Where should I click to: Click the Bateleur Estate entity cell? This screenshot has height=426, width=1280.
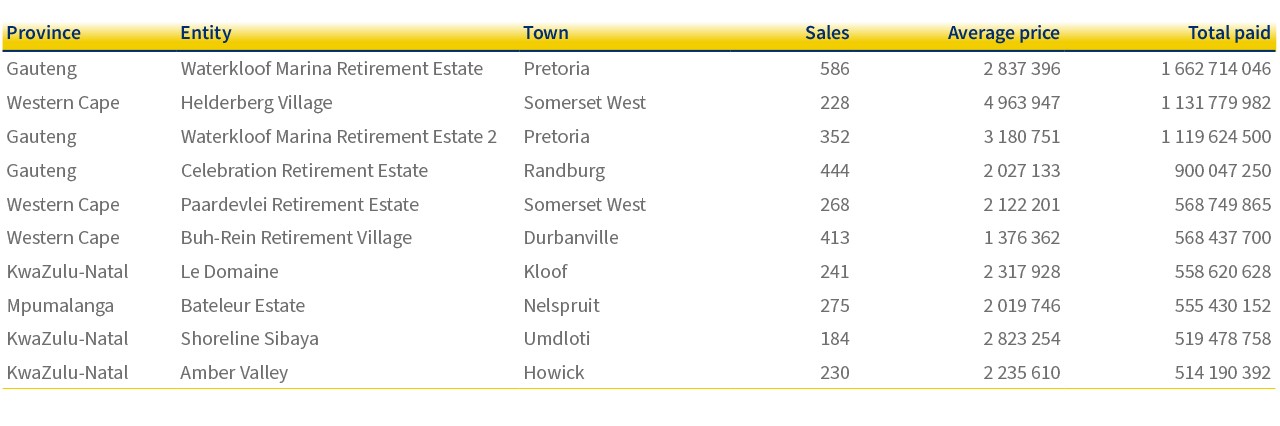tap(242, 305)
